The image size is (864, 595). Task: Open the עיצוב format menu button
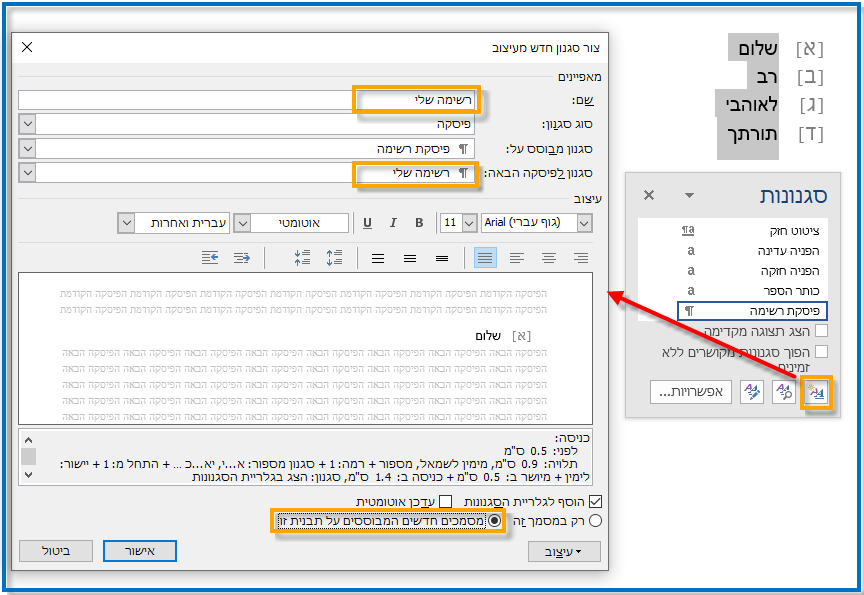click(564, 551)
